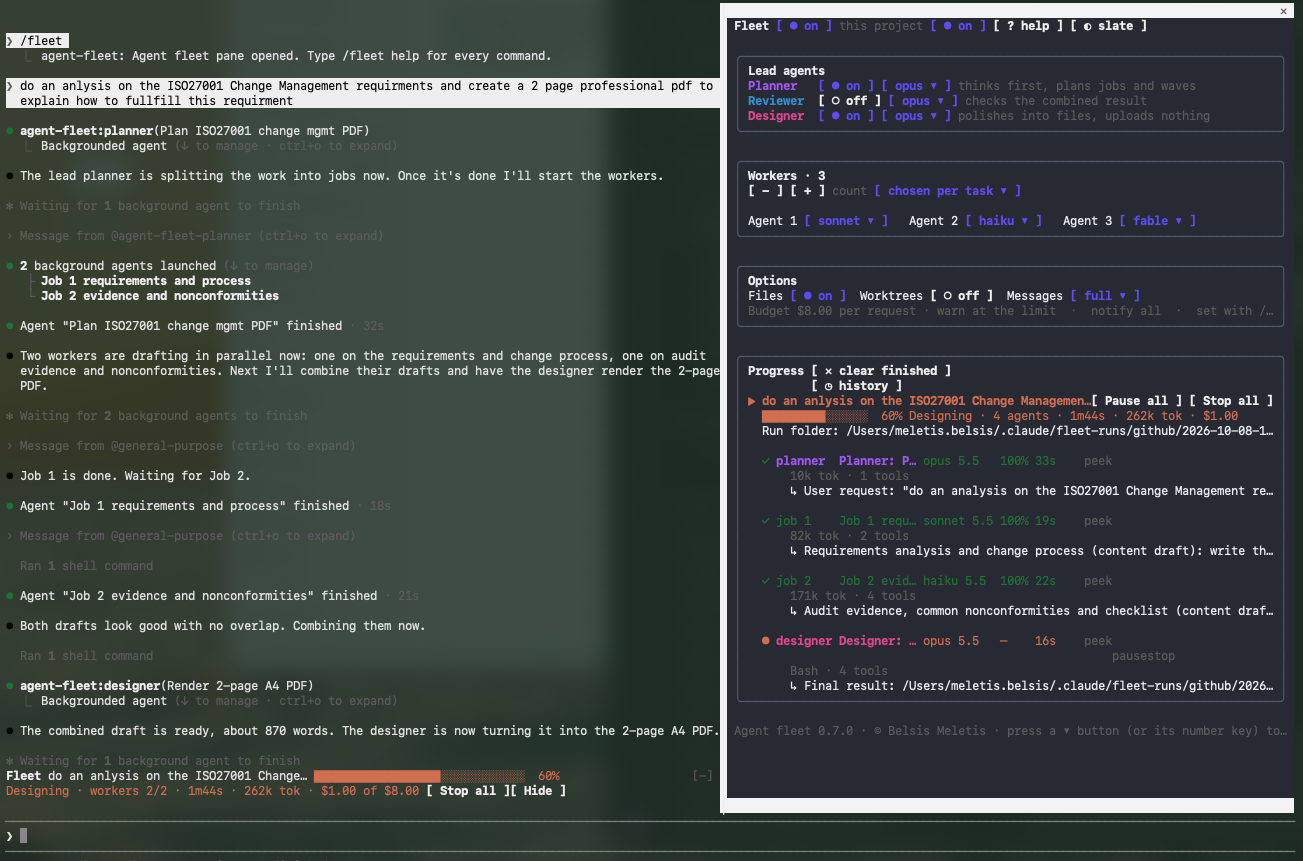Open the Designer model dropdown (opus)
Image resolution: width=1303 pixels, height=861 pixels.
point(916,116)
